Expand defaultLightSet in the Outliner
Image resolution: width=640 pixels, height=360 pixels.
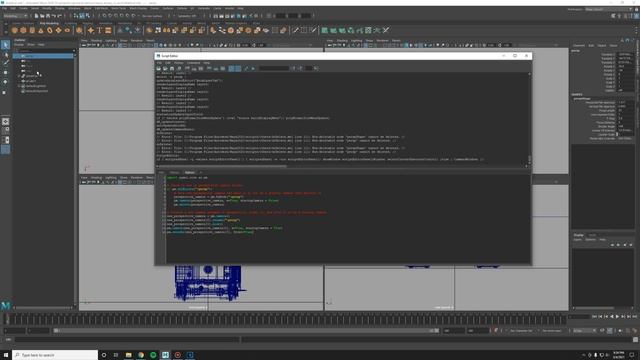click(x=18, y=86)
